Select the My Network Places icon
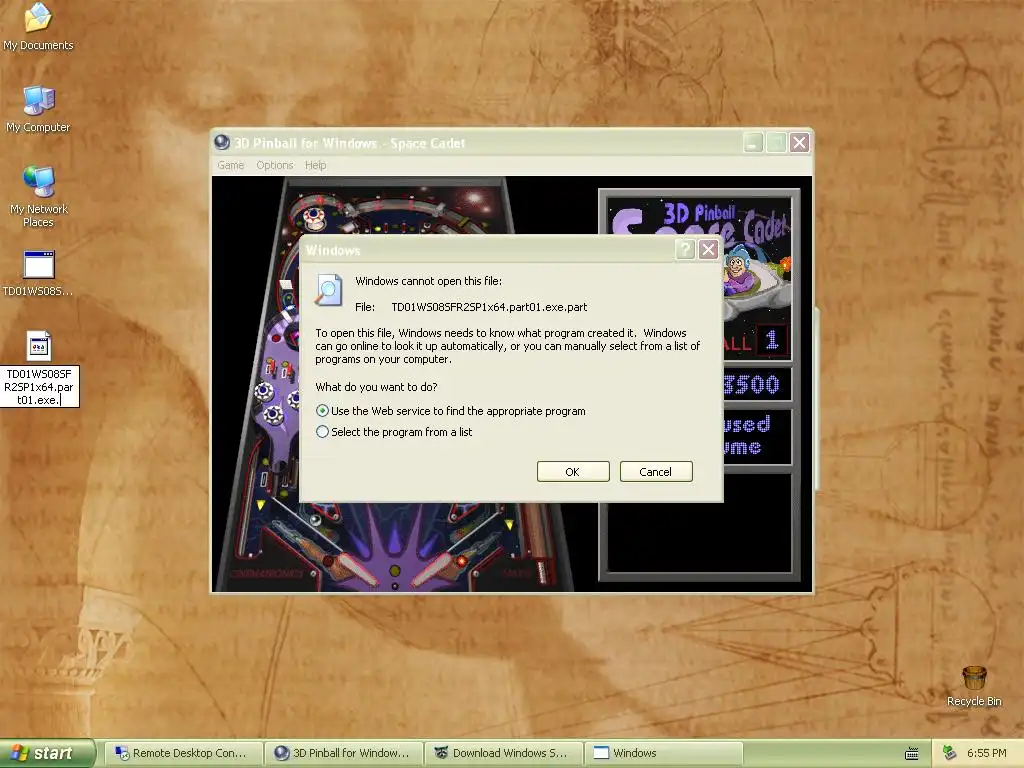Image resolution: width=1024 pixels, height=768 pixels. point(38,196)
